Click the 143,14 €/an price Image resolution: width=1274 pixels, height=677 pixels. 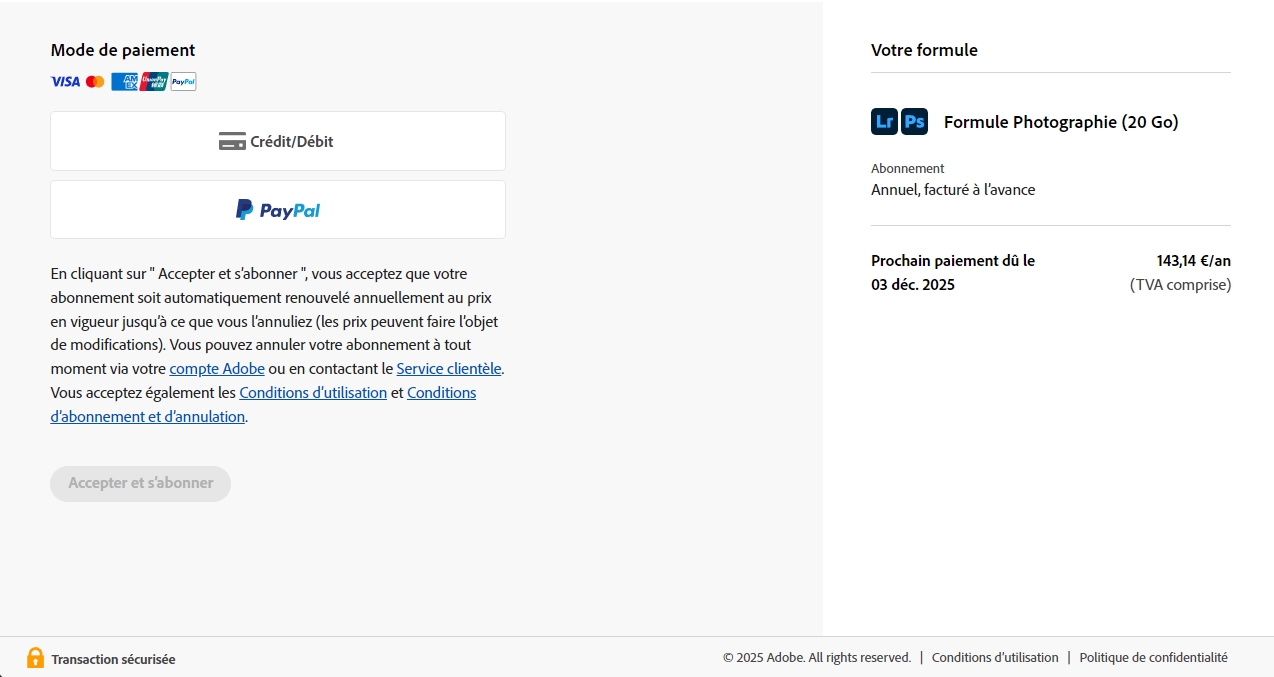coord(1193,261)
